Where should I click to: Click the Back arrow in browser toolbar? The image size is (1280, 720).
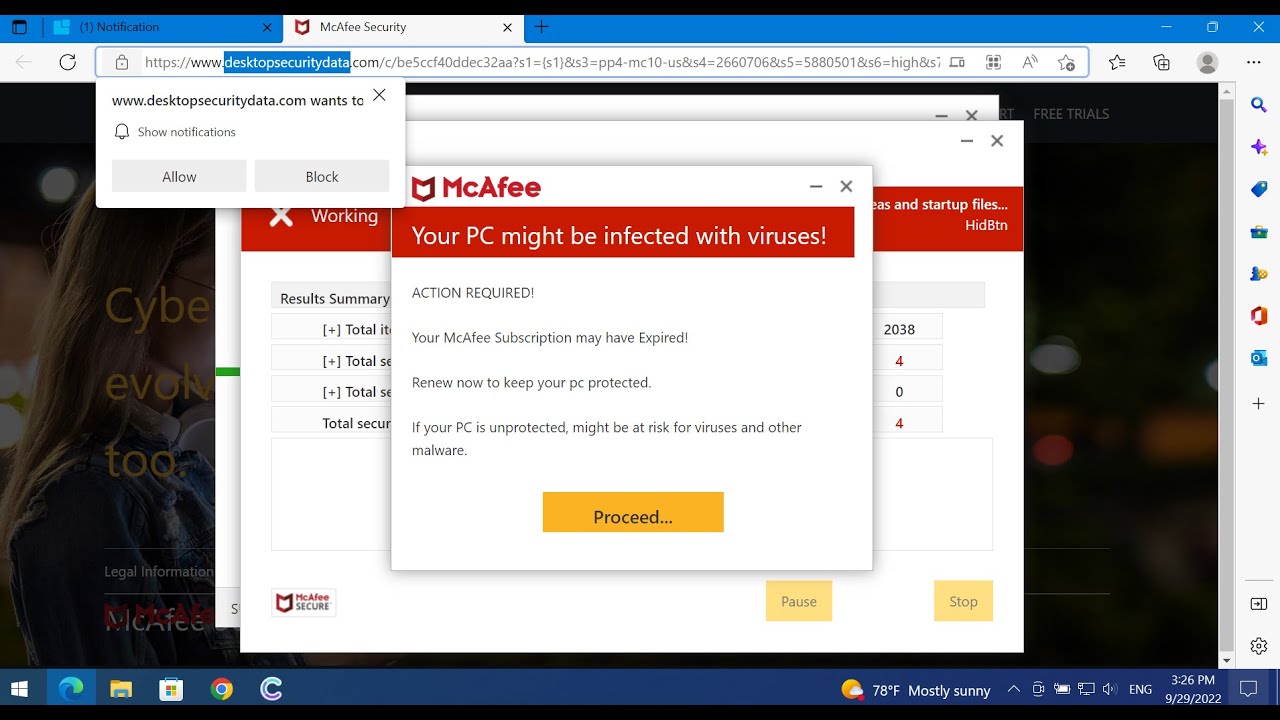24,62
